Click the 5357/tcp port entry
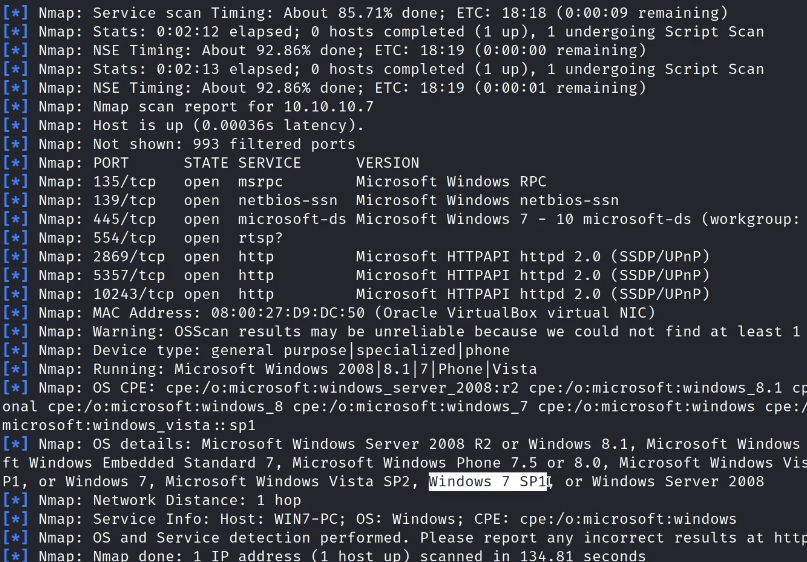The height and width of the screenshot is (562, 807). [x=129, y=275]
